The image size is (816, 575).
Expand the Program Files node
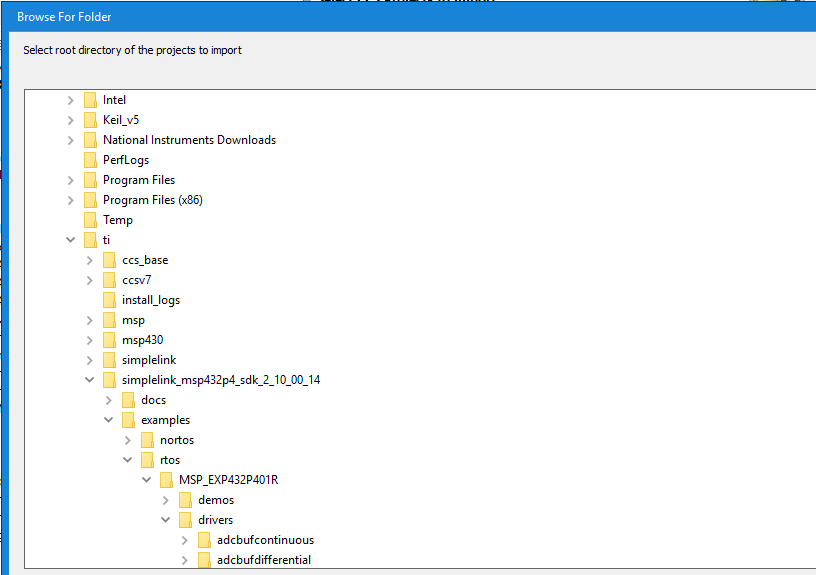(71, 180)
